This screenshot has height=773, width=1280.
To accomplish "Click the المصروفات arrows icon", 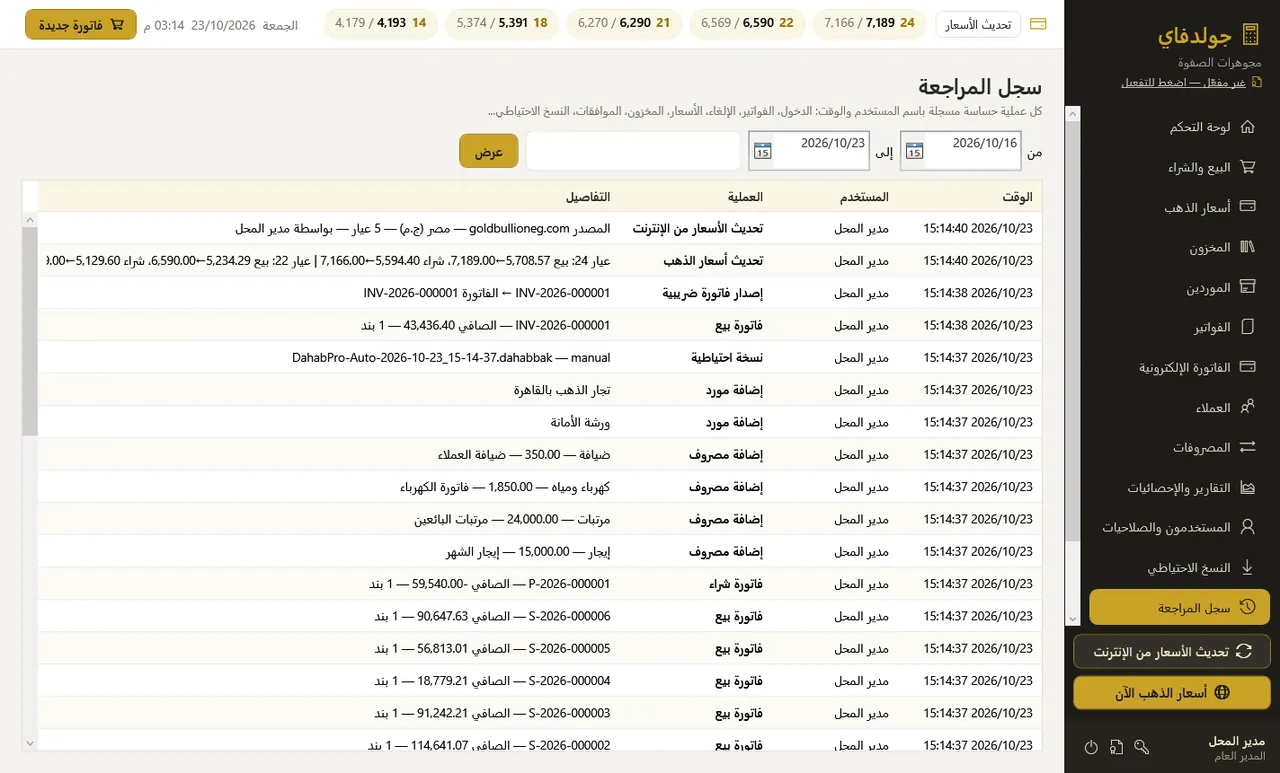I will (1247, 447).
